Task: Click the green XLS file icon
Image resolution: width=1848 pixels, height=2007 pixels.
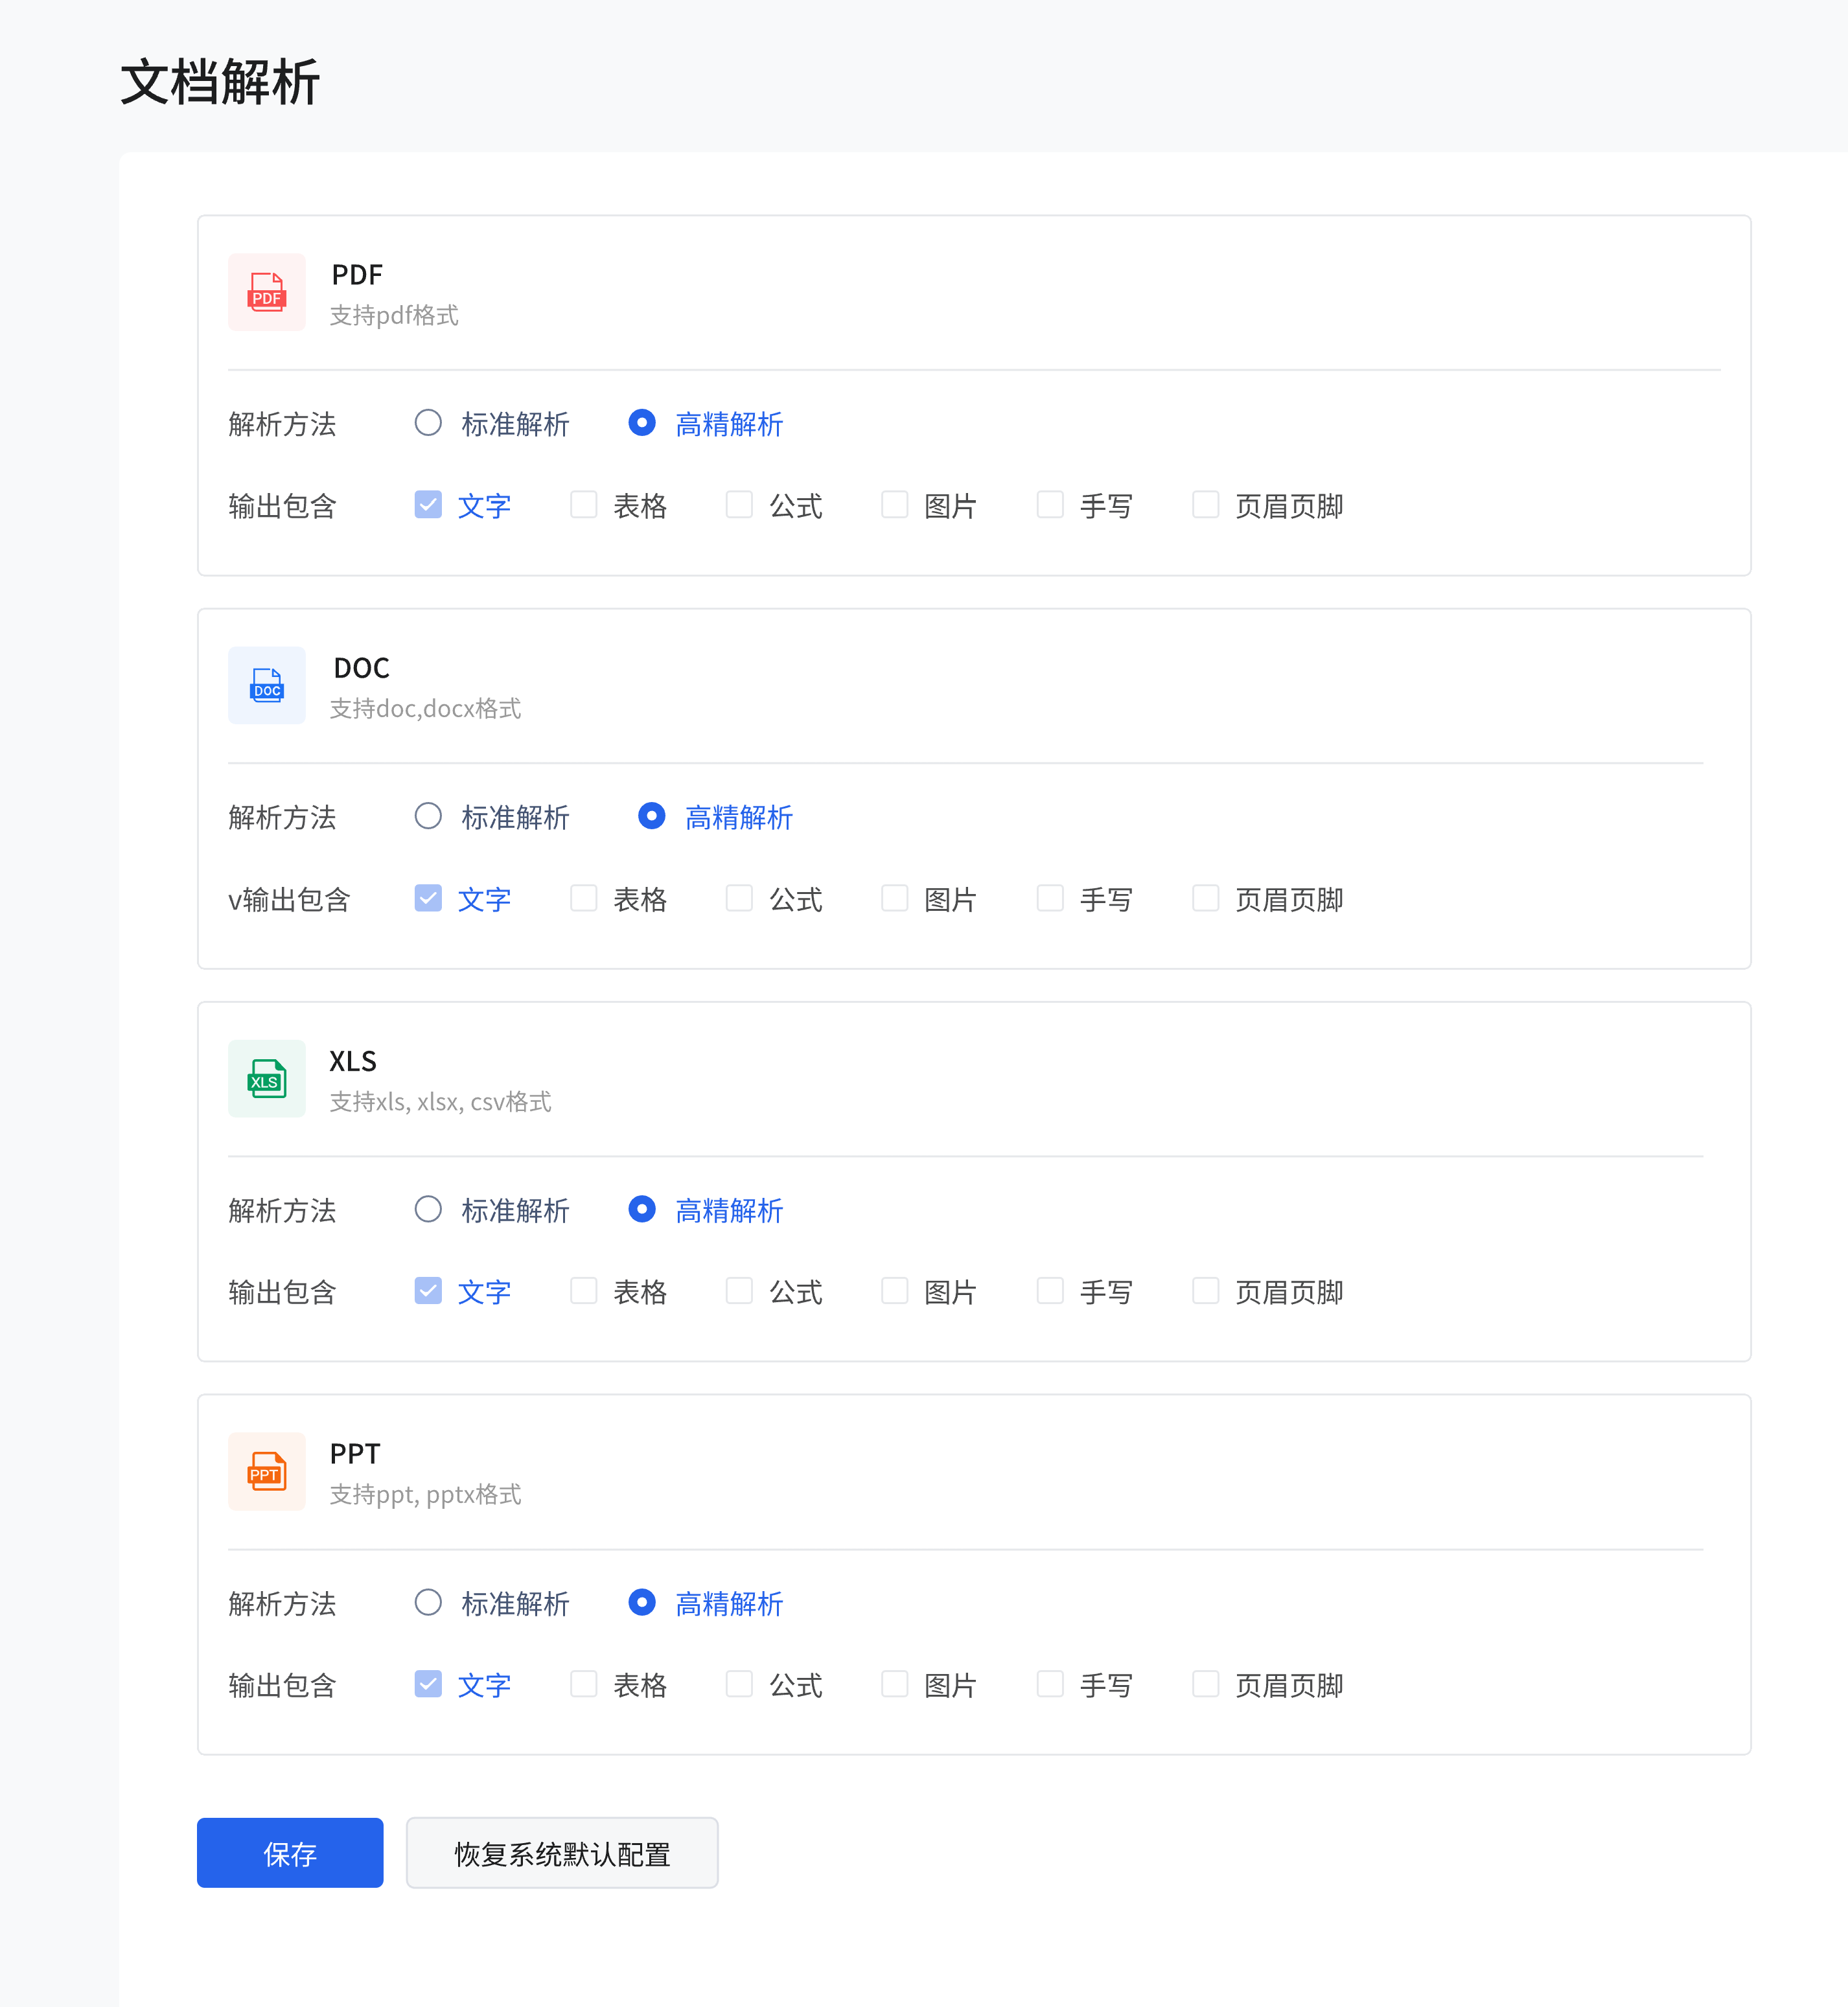Action: tap(266, 1078)
